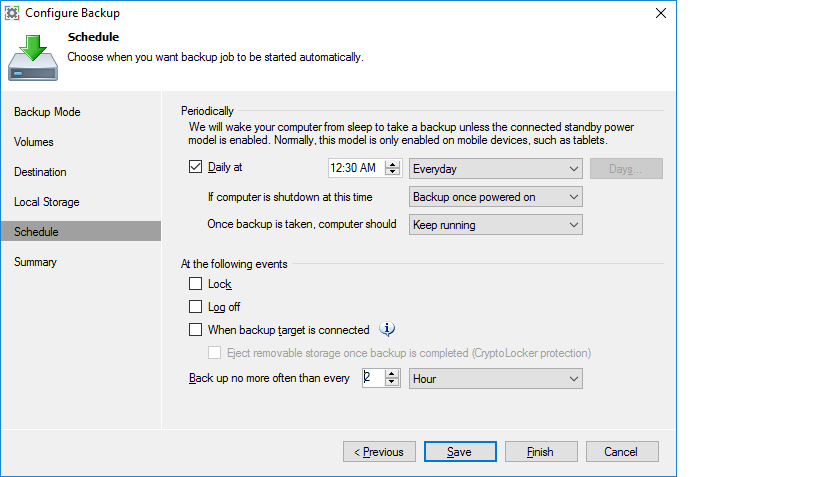Open the Keep running dropdown
Screen dimensions: 819x477
point(496,225)
